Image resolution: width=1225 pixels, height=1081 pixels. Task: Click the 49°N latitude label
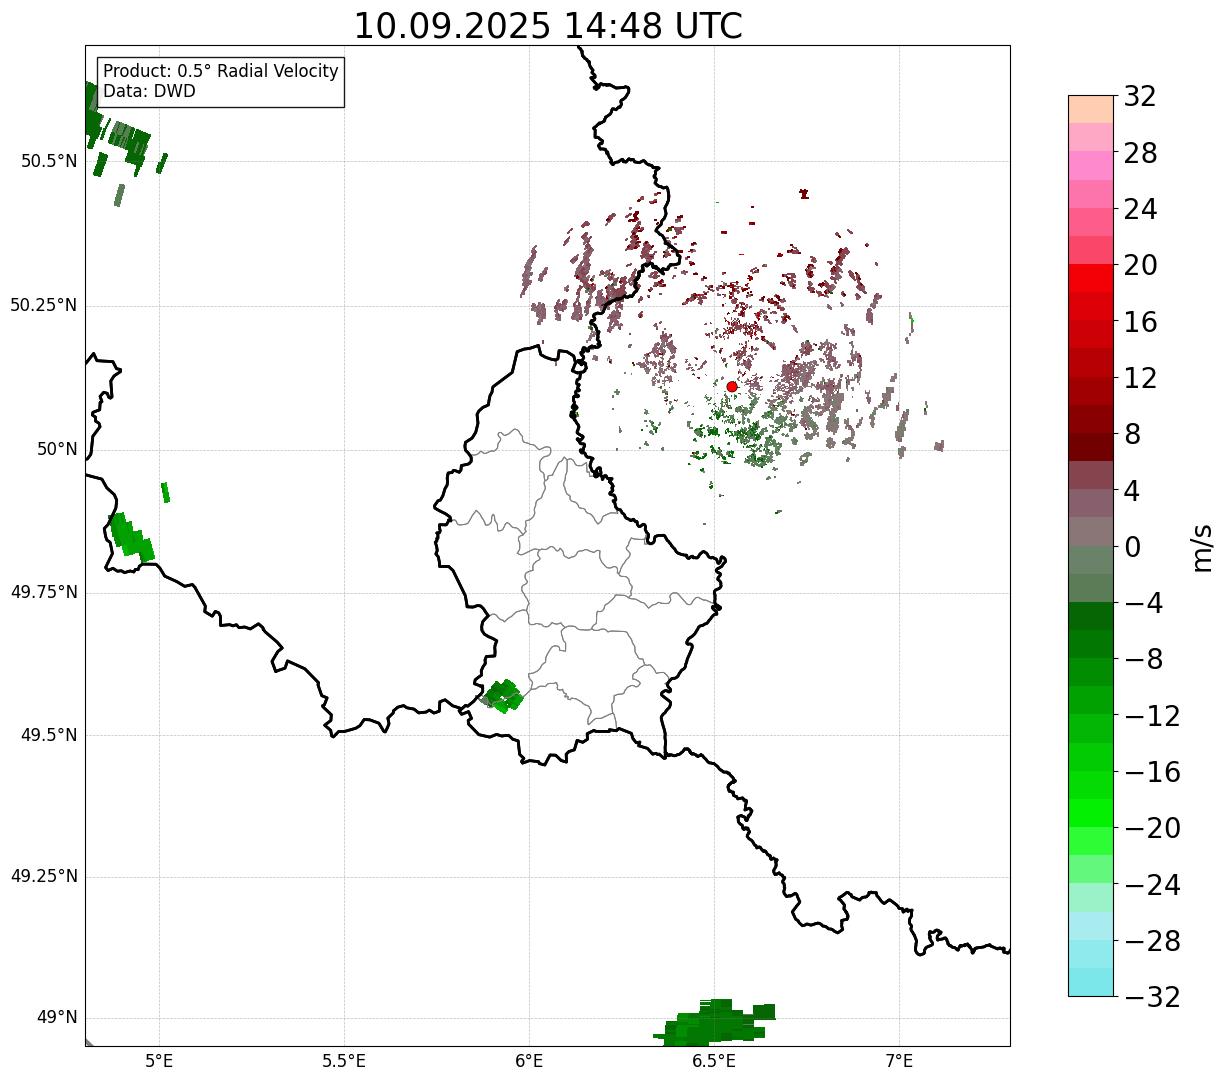[x=58, y=1017]
